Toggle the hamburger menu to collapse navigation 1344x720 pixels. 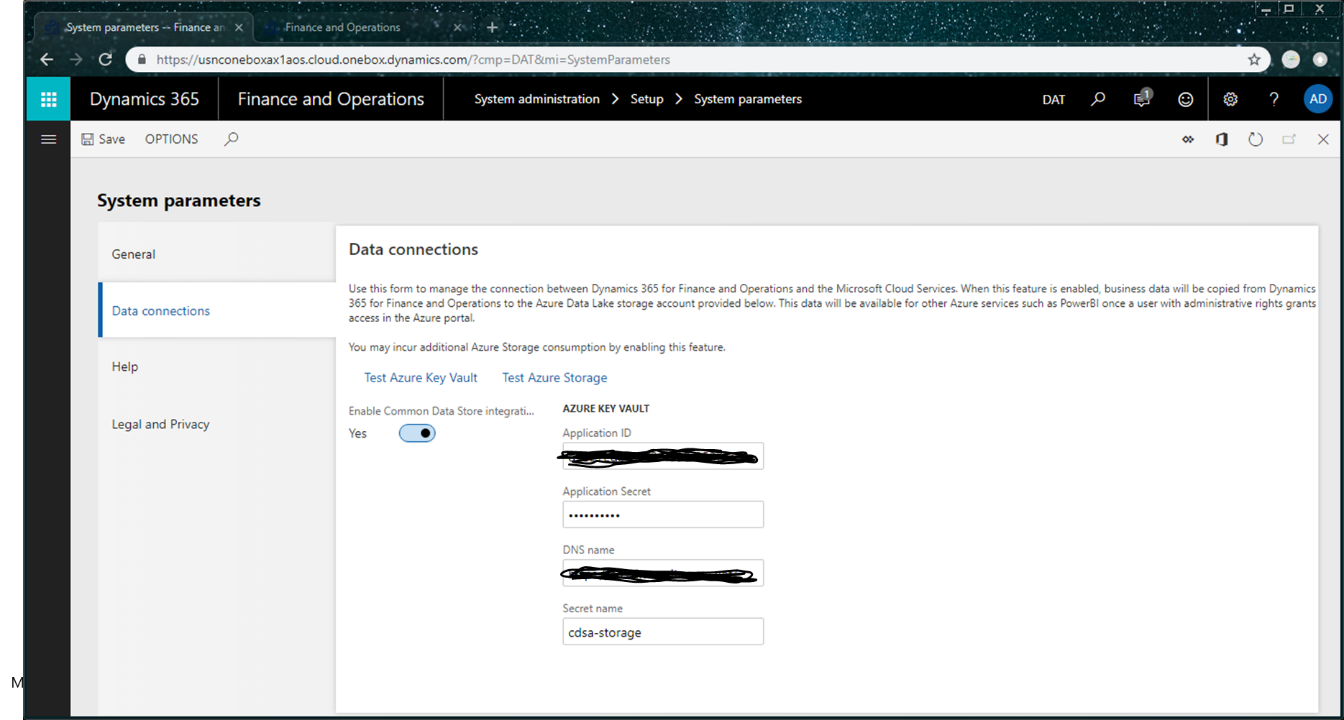point(48,139)
